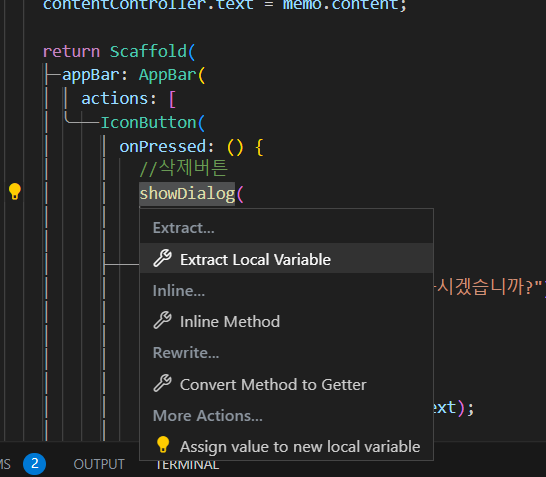The image size is (546, 477).
Task: Click wrench icon beside Inline Method
Action: click(162, 320)
